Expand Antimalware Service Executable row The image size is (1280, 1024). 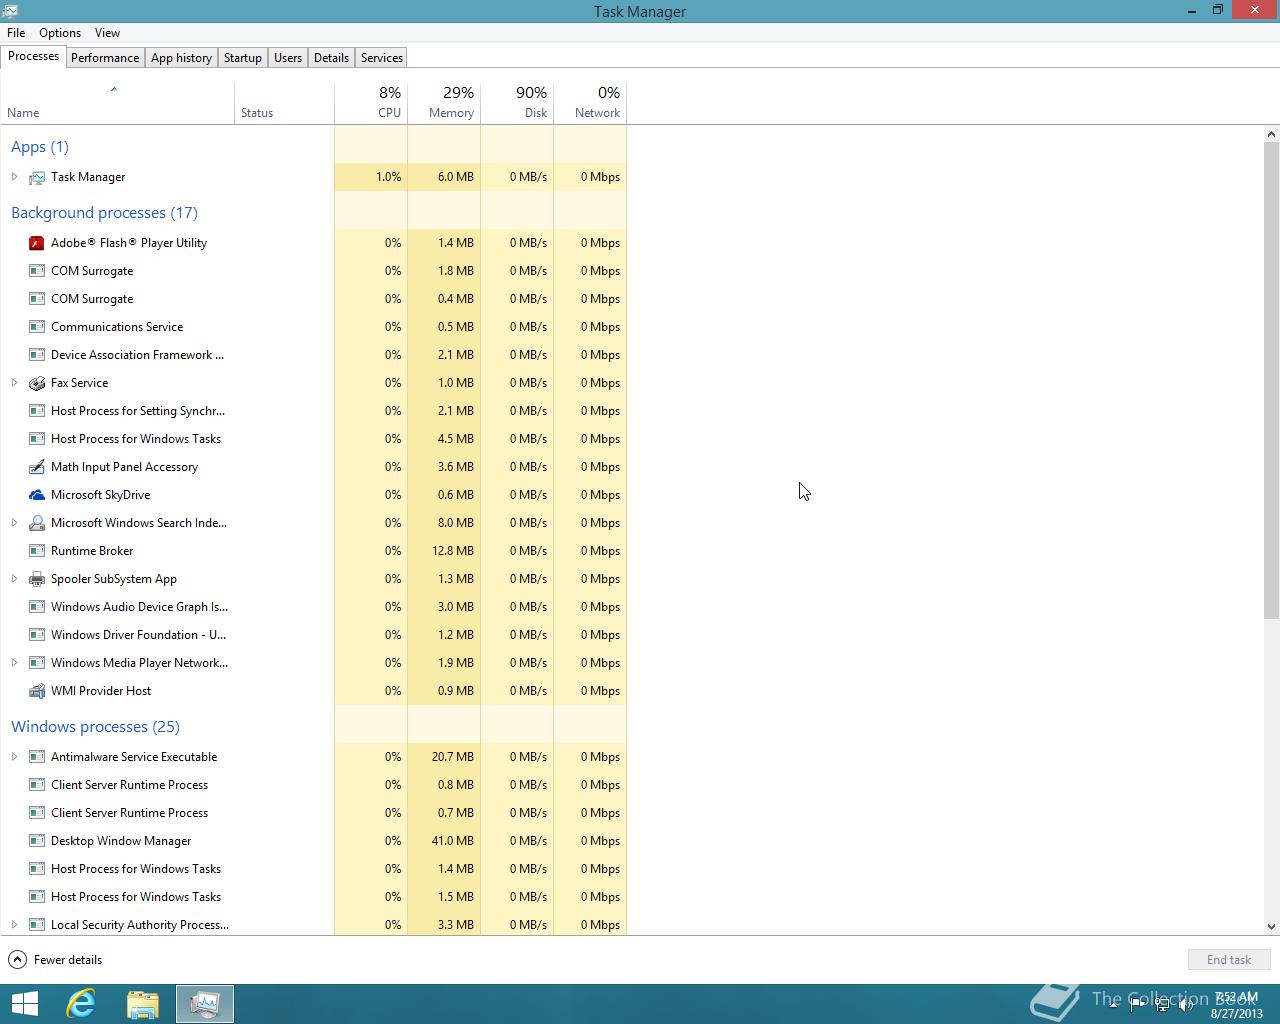coord(14,757)
